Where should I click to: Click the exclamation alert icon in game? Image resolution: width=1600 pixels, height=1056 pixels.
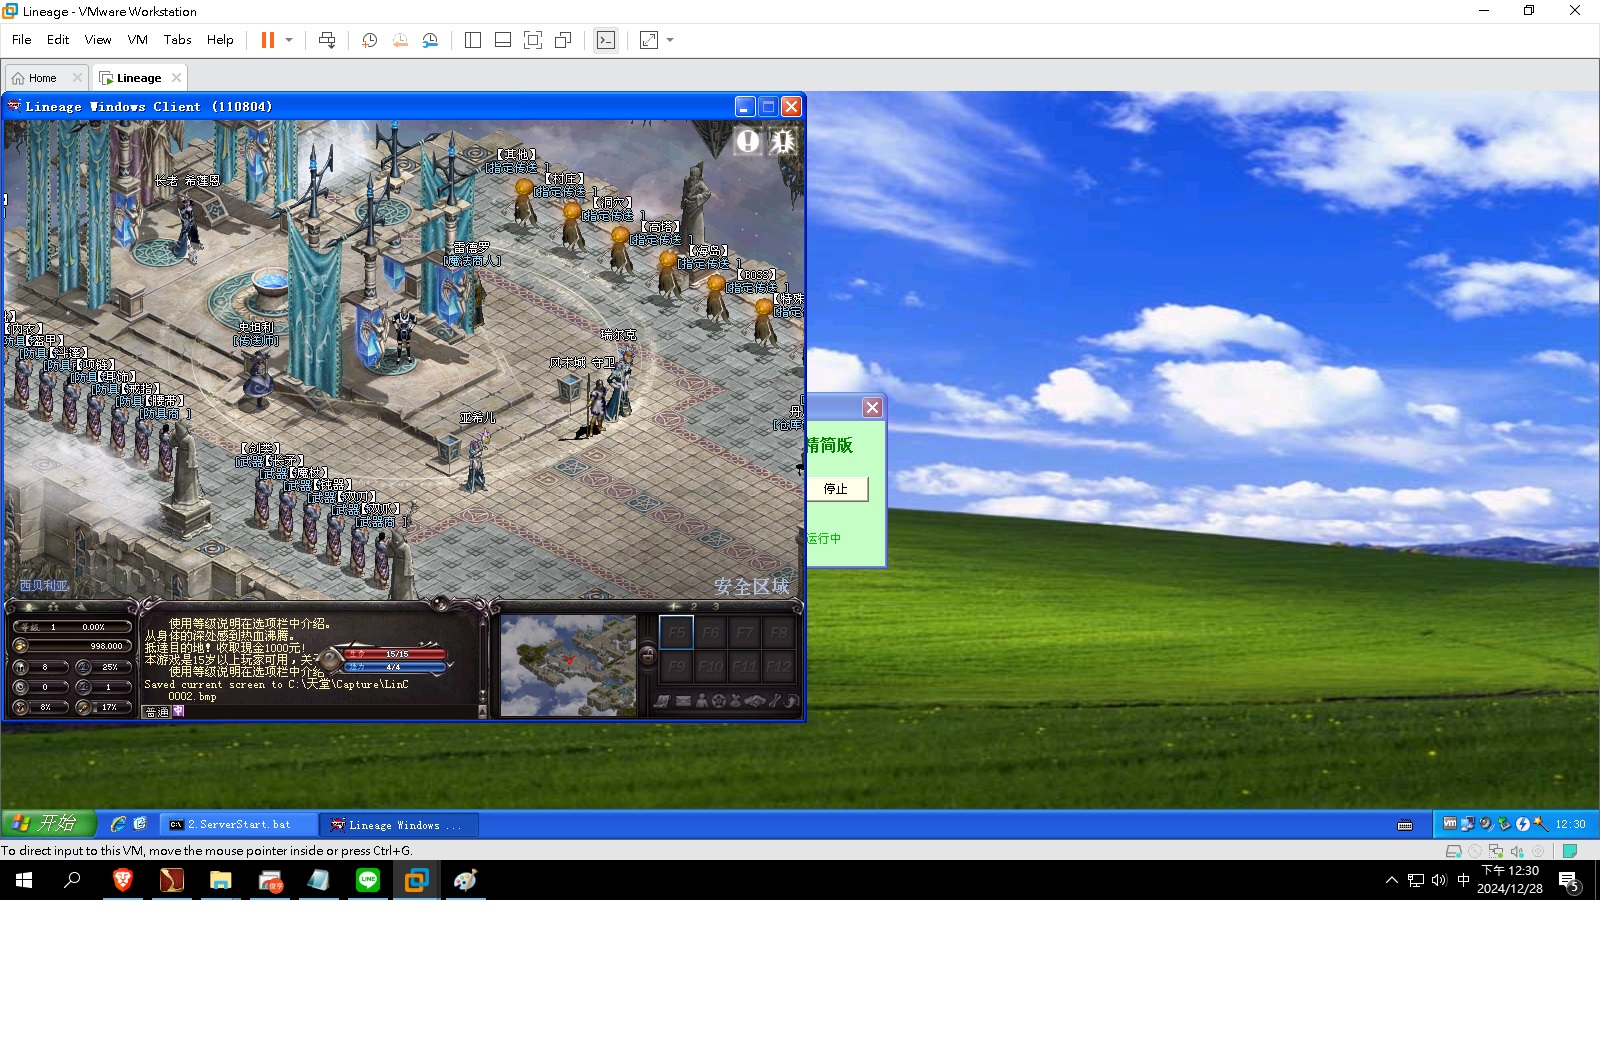[x=748, y=141]
